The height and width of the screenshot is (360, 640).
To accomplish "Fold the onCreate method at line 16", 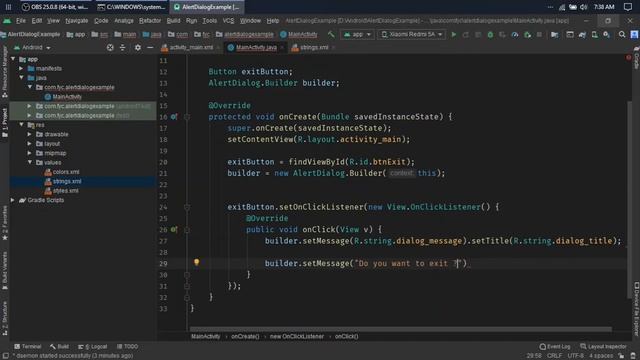I will click(x=187, y=117).
